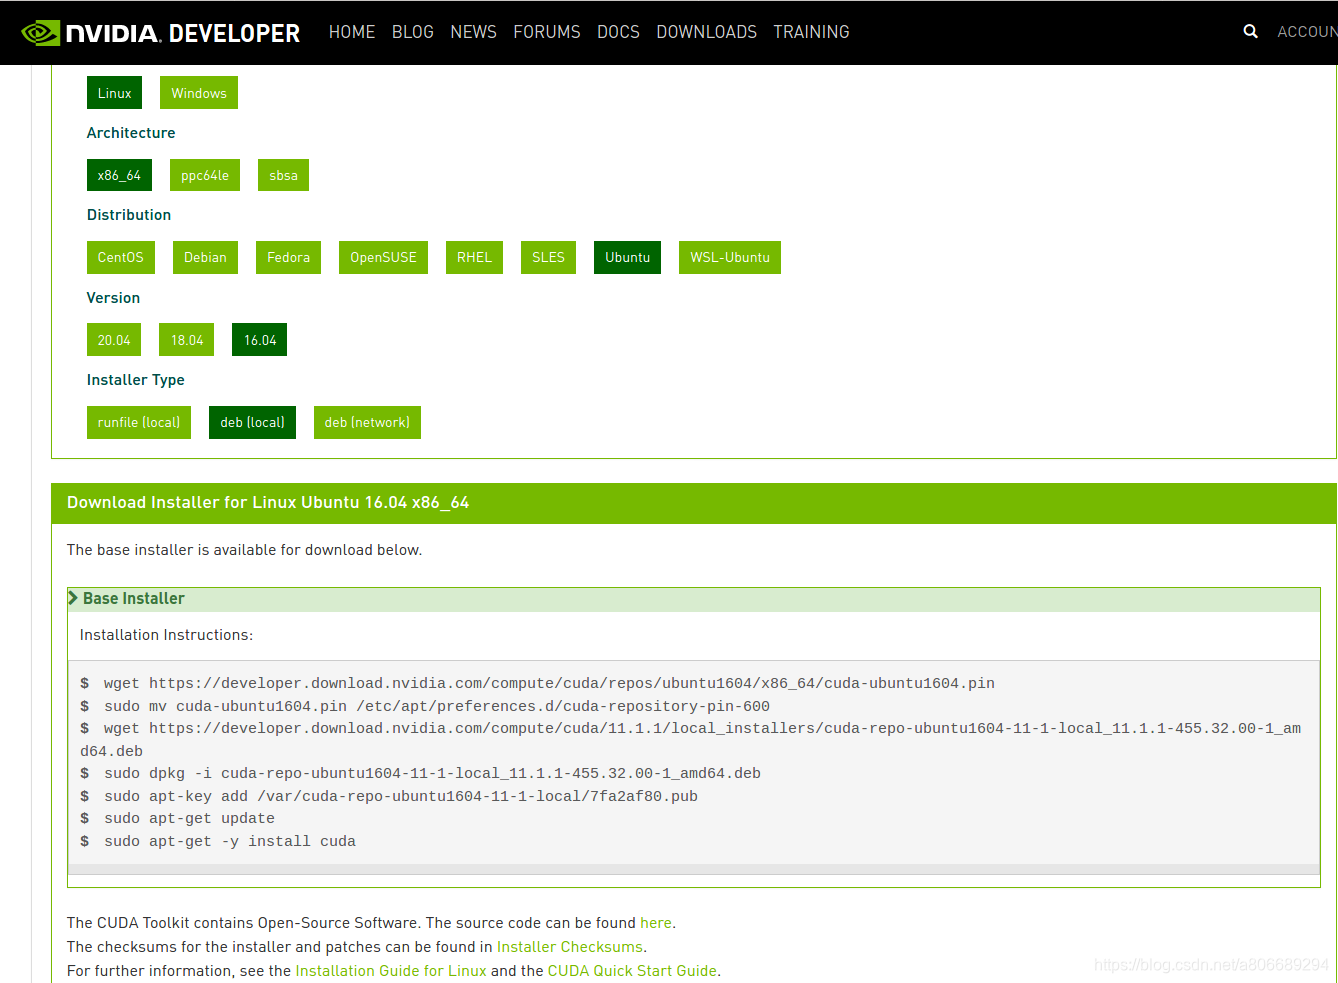Screen dimensions: 1338x983
Task: Choose the ppc64le architecture
Action: pyautogui.click(x=205, y=175)
